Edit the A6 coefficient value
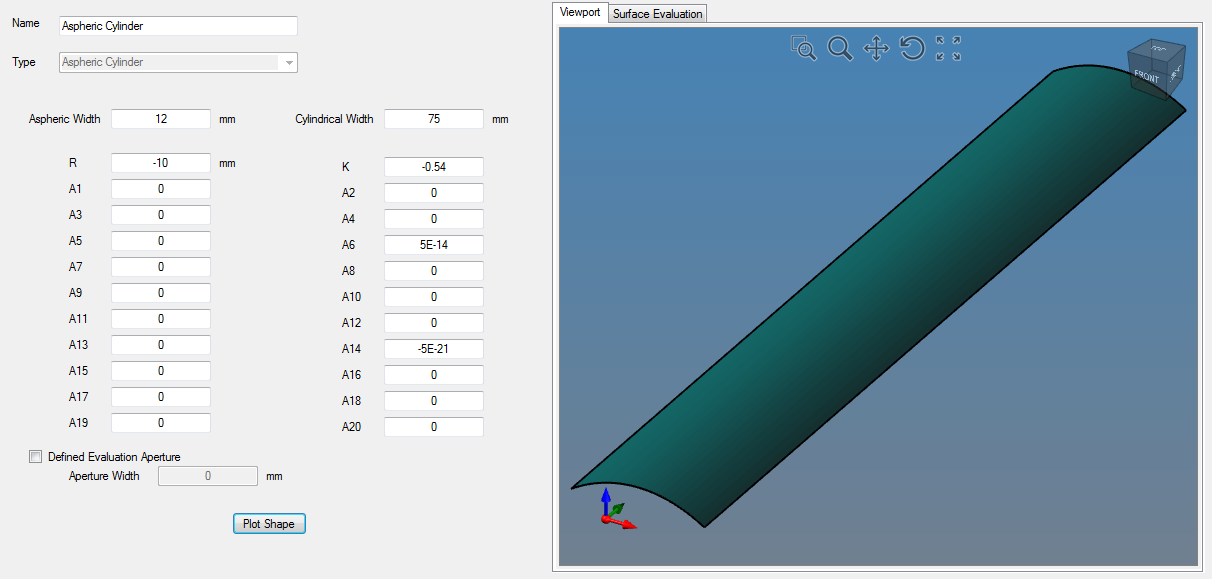The height and width of the screenshot is (579, 1212). click(433, 244)
